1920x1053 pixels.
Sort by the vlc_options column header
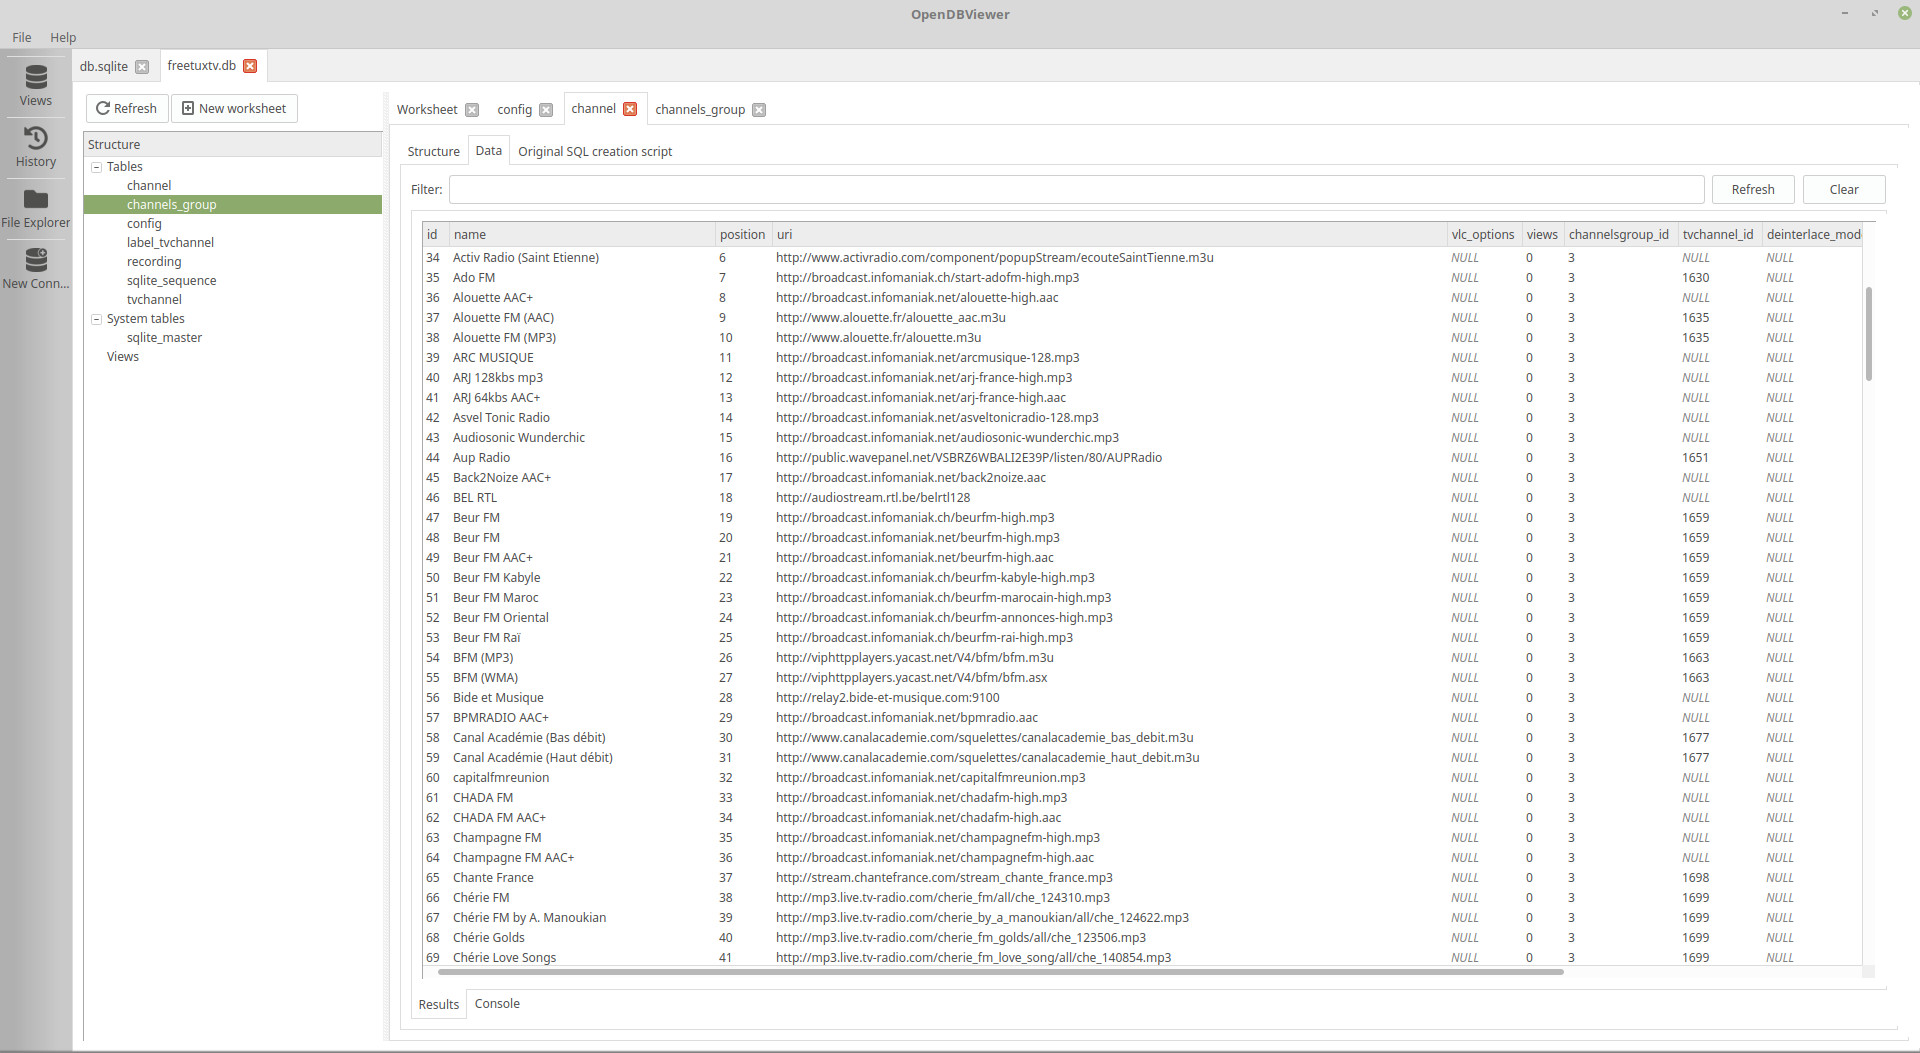(1484, 235)
